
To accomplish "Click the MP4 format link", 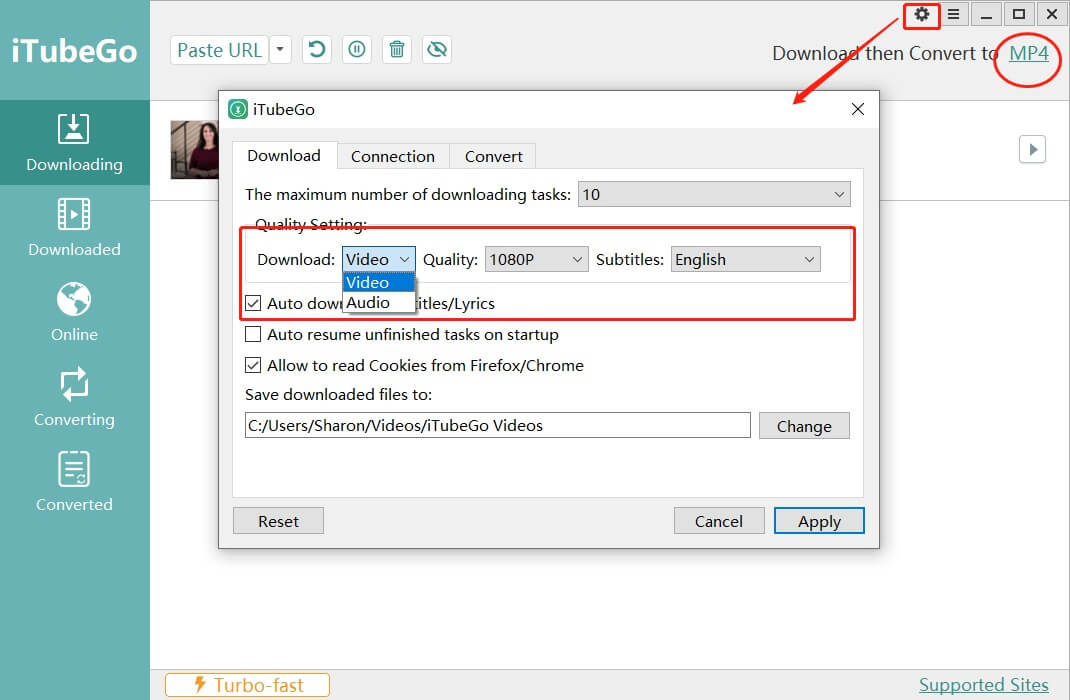I will (x=1028, y=53).
